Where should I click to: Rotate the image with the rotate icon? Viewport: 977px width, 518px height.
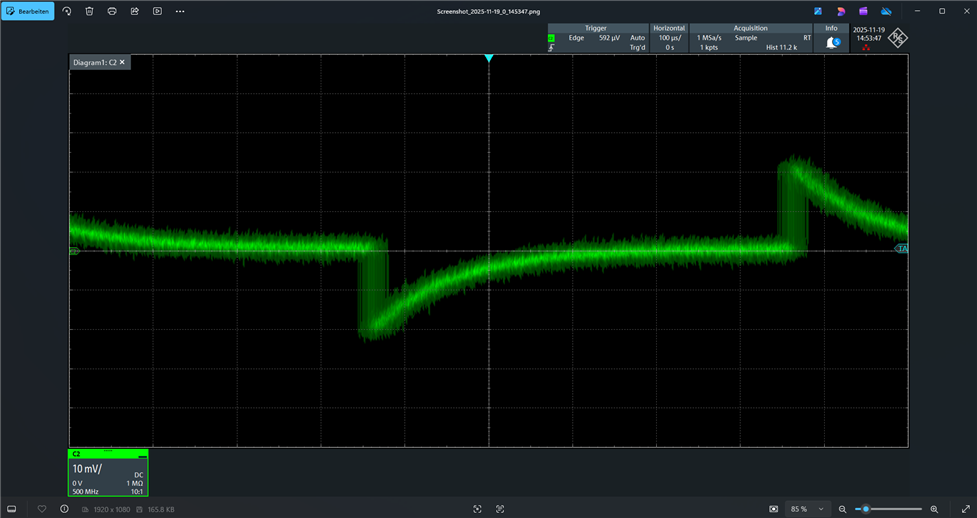point(67,11)
